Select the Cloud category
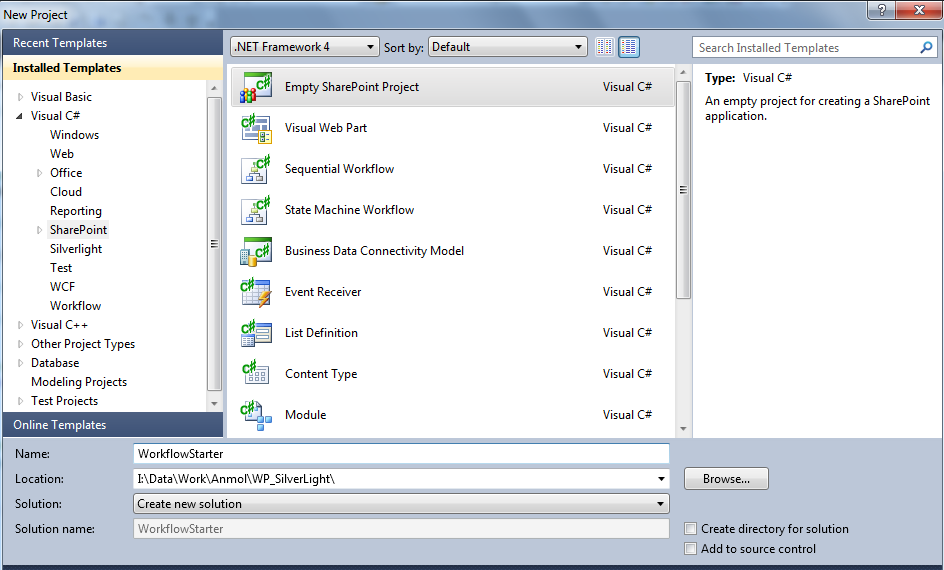 tap(66, 192)
